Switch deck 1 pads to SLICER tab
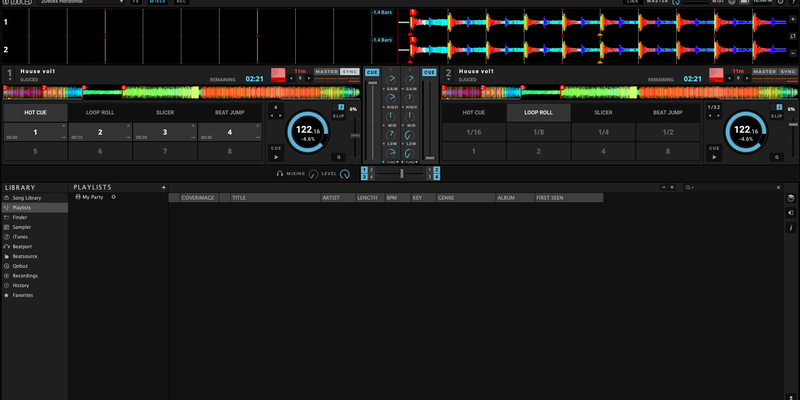The image size is (800, 400). [165, 113]
